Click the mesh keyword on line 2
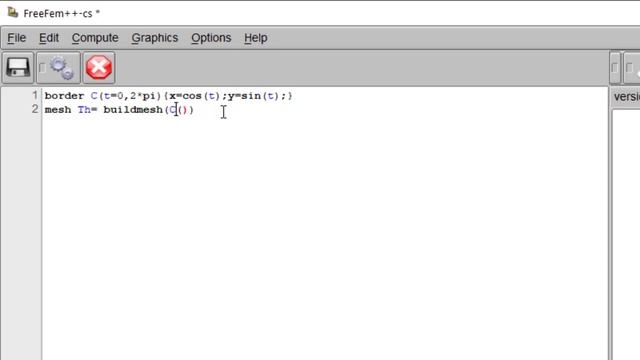Image resolution: width=640 pixels, height=360 pixels. (58, 110)
